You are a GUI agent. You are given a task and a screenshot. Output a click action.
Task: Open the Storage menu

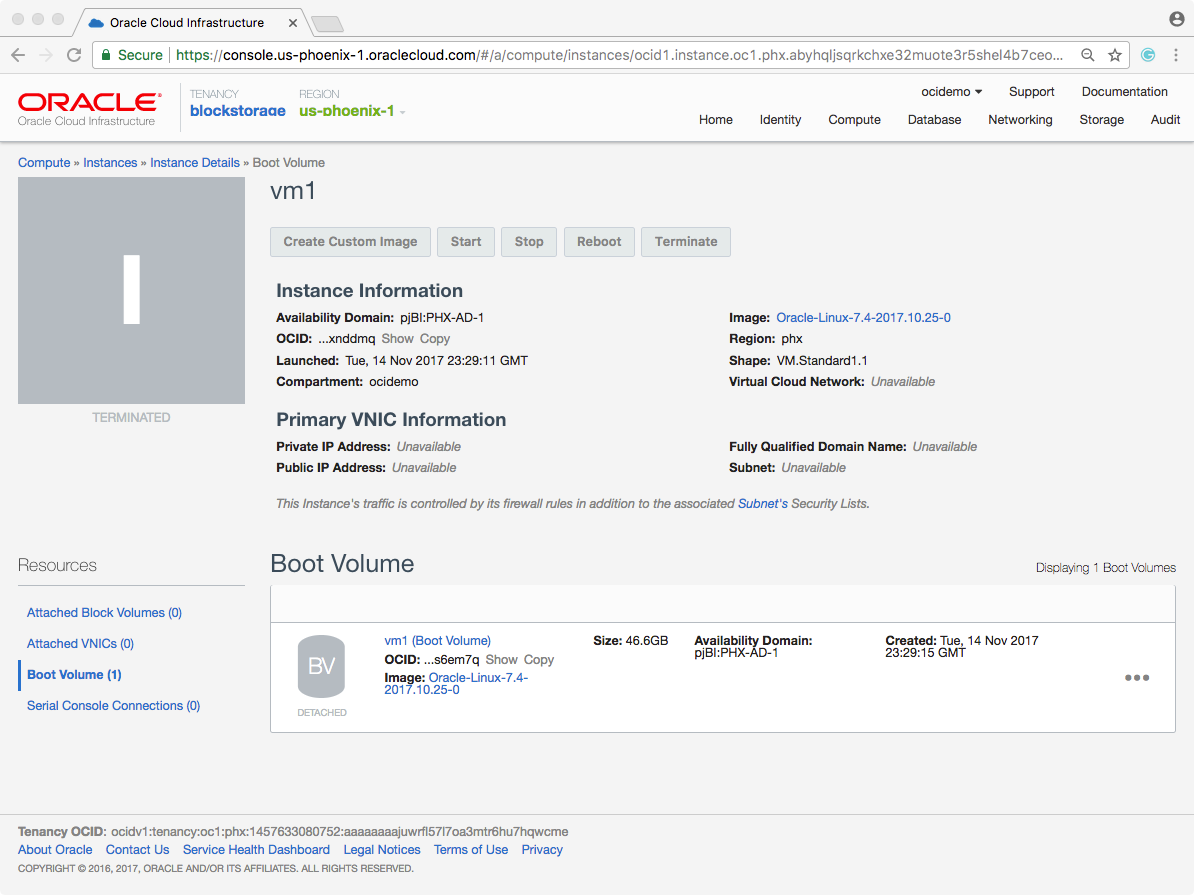click(x=1101, y=120)
